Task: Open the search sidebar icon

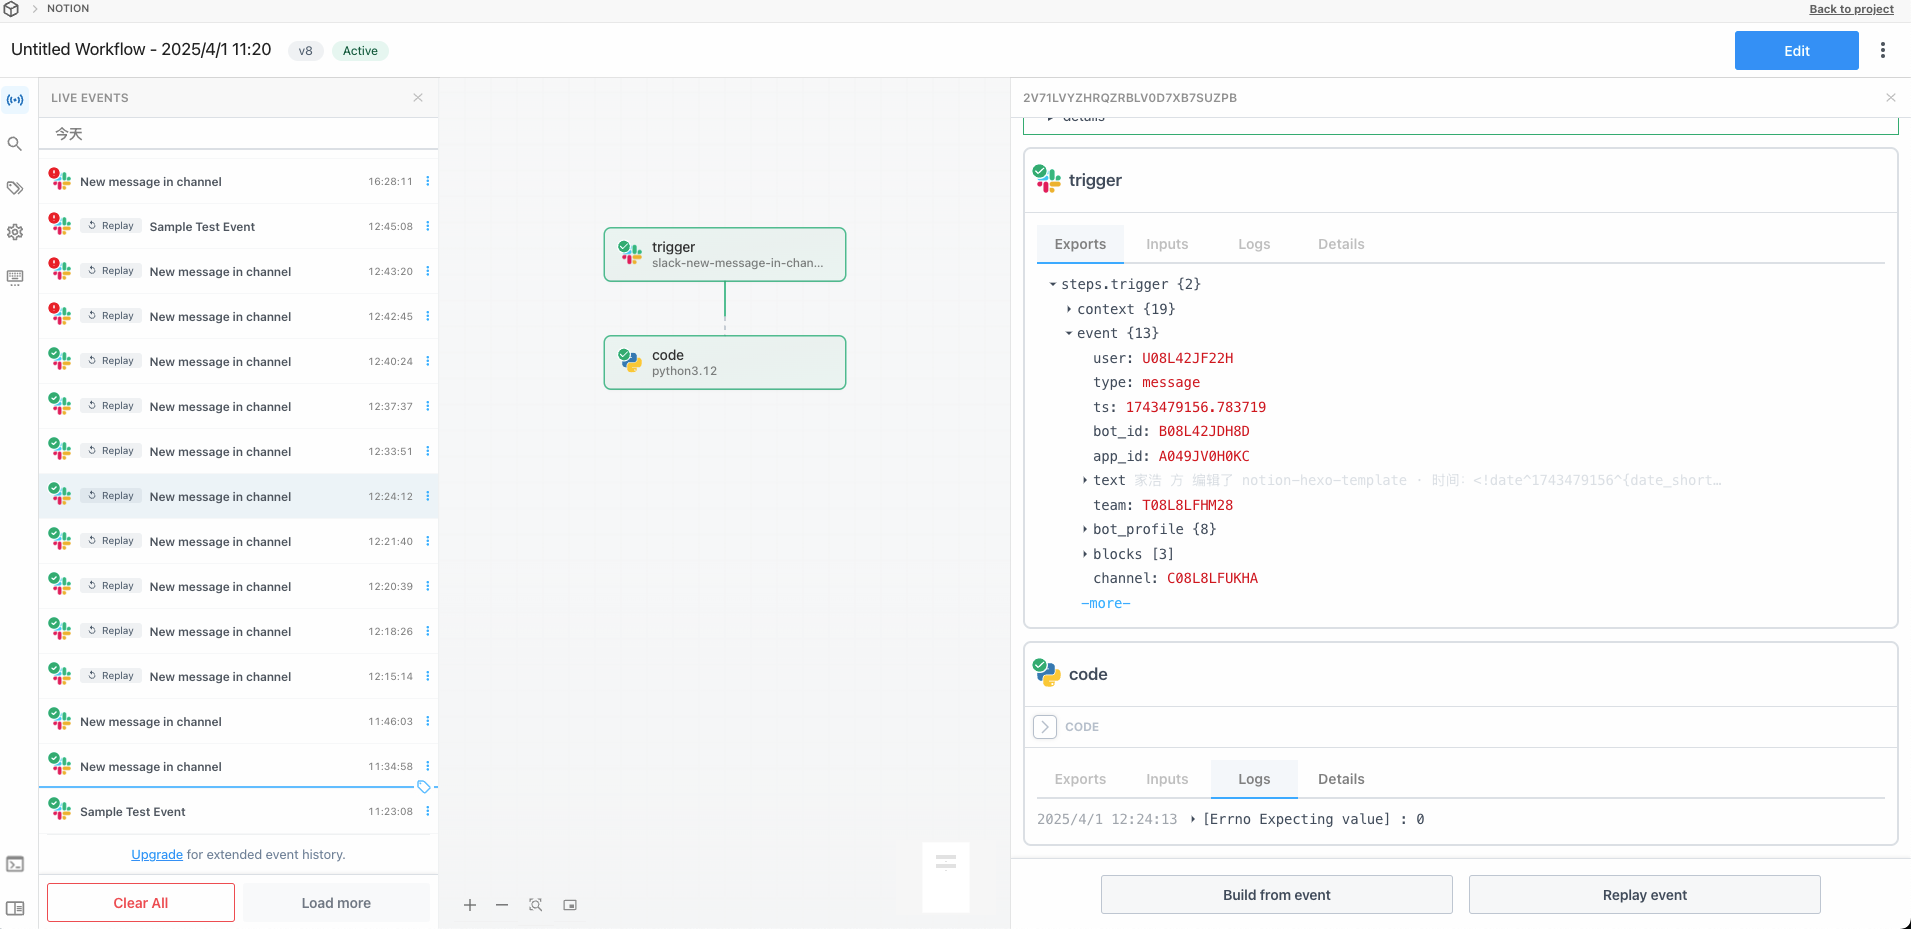Action: click(x=15, y=144)
